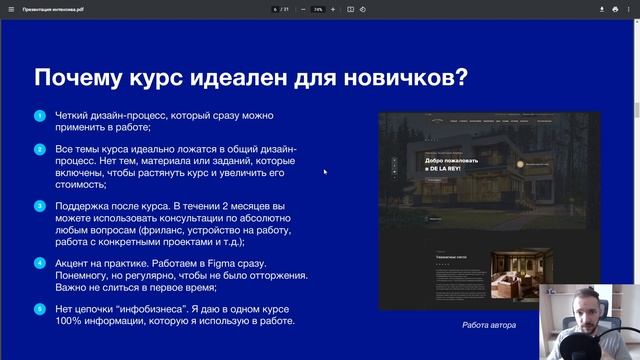Click the slide heading about новичков
Viewport: 640px width, 360px height.
click(x=251, y=77)
